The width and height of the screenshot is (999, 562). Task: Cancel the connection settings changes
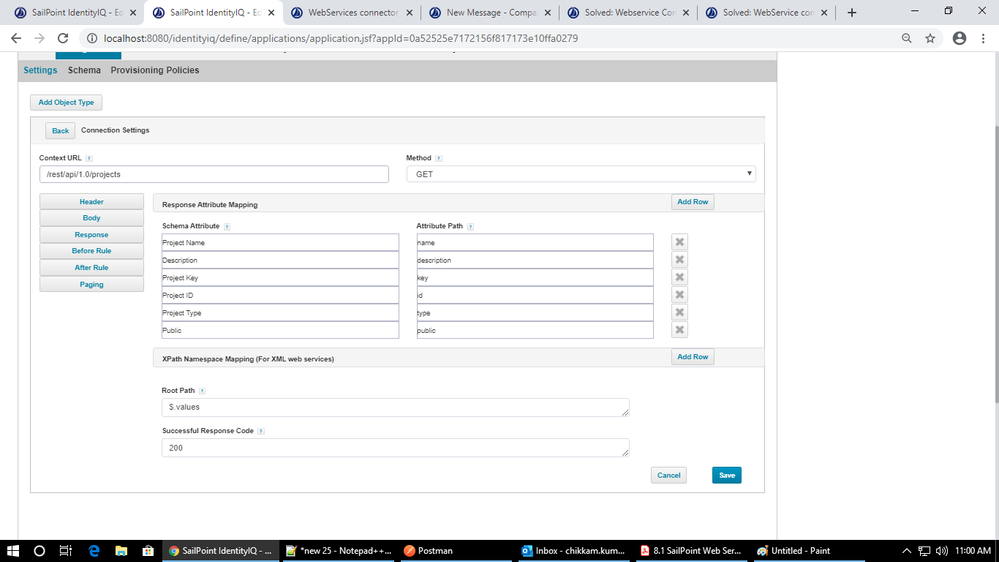click(x=668, y=475)
